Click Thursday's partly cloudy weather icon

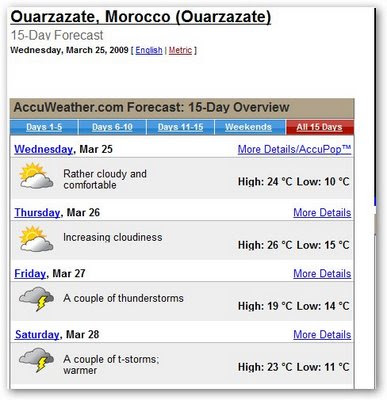[x=36, y=239]
